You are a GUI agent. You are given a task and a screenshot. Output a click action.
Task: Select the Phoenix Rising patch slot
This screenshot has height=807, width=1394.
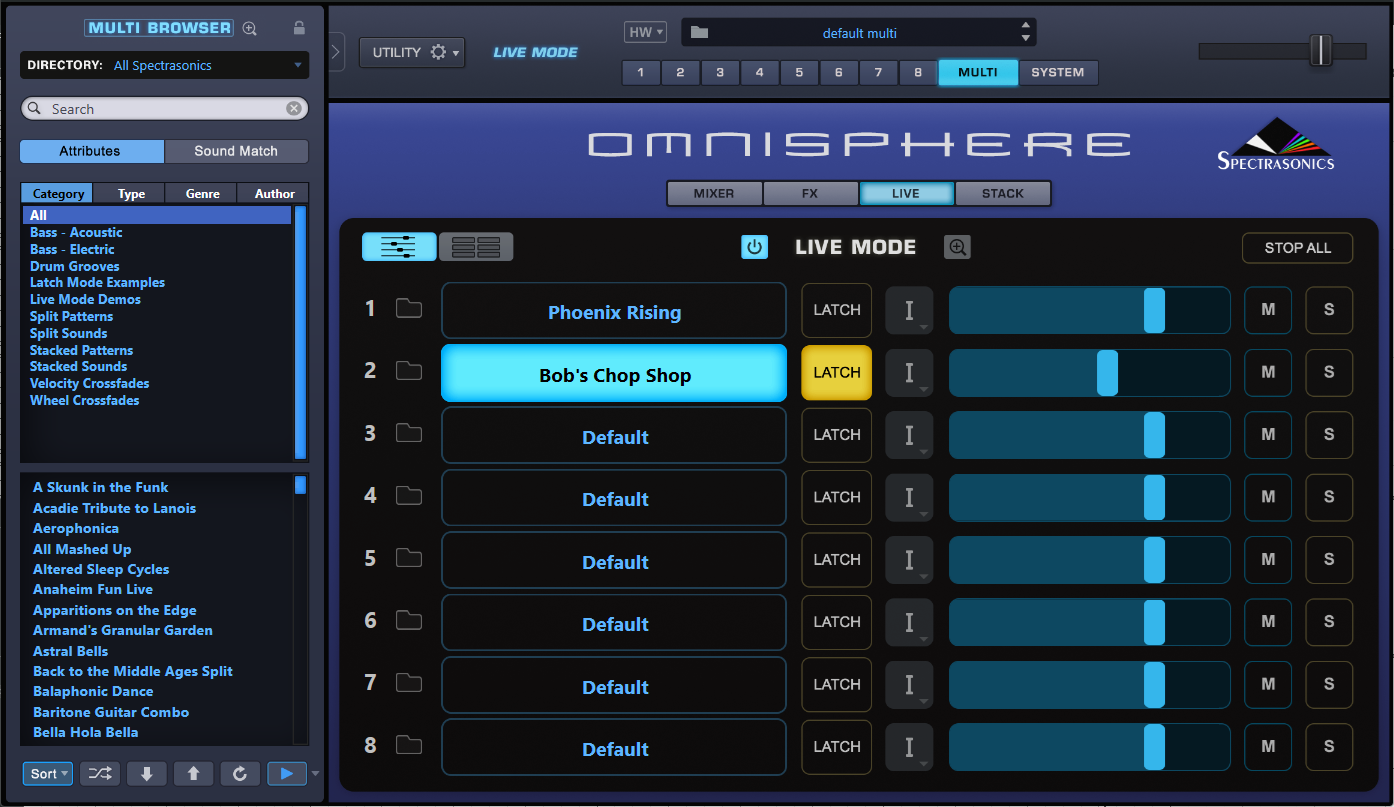coord(614,311)
